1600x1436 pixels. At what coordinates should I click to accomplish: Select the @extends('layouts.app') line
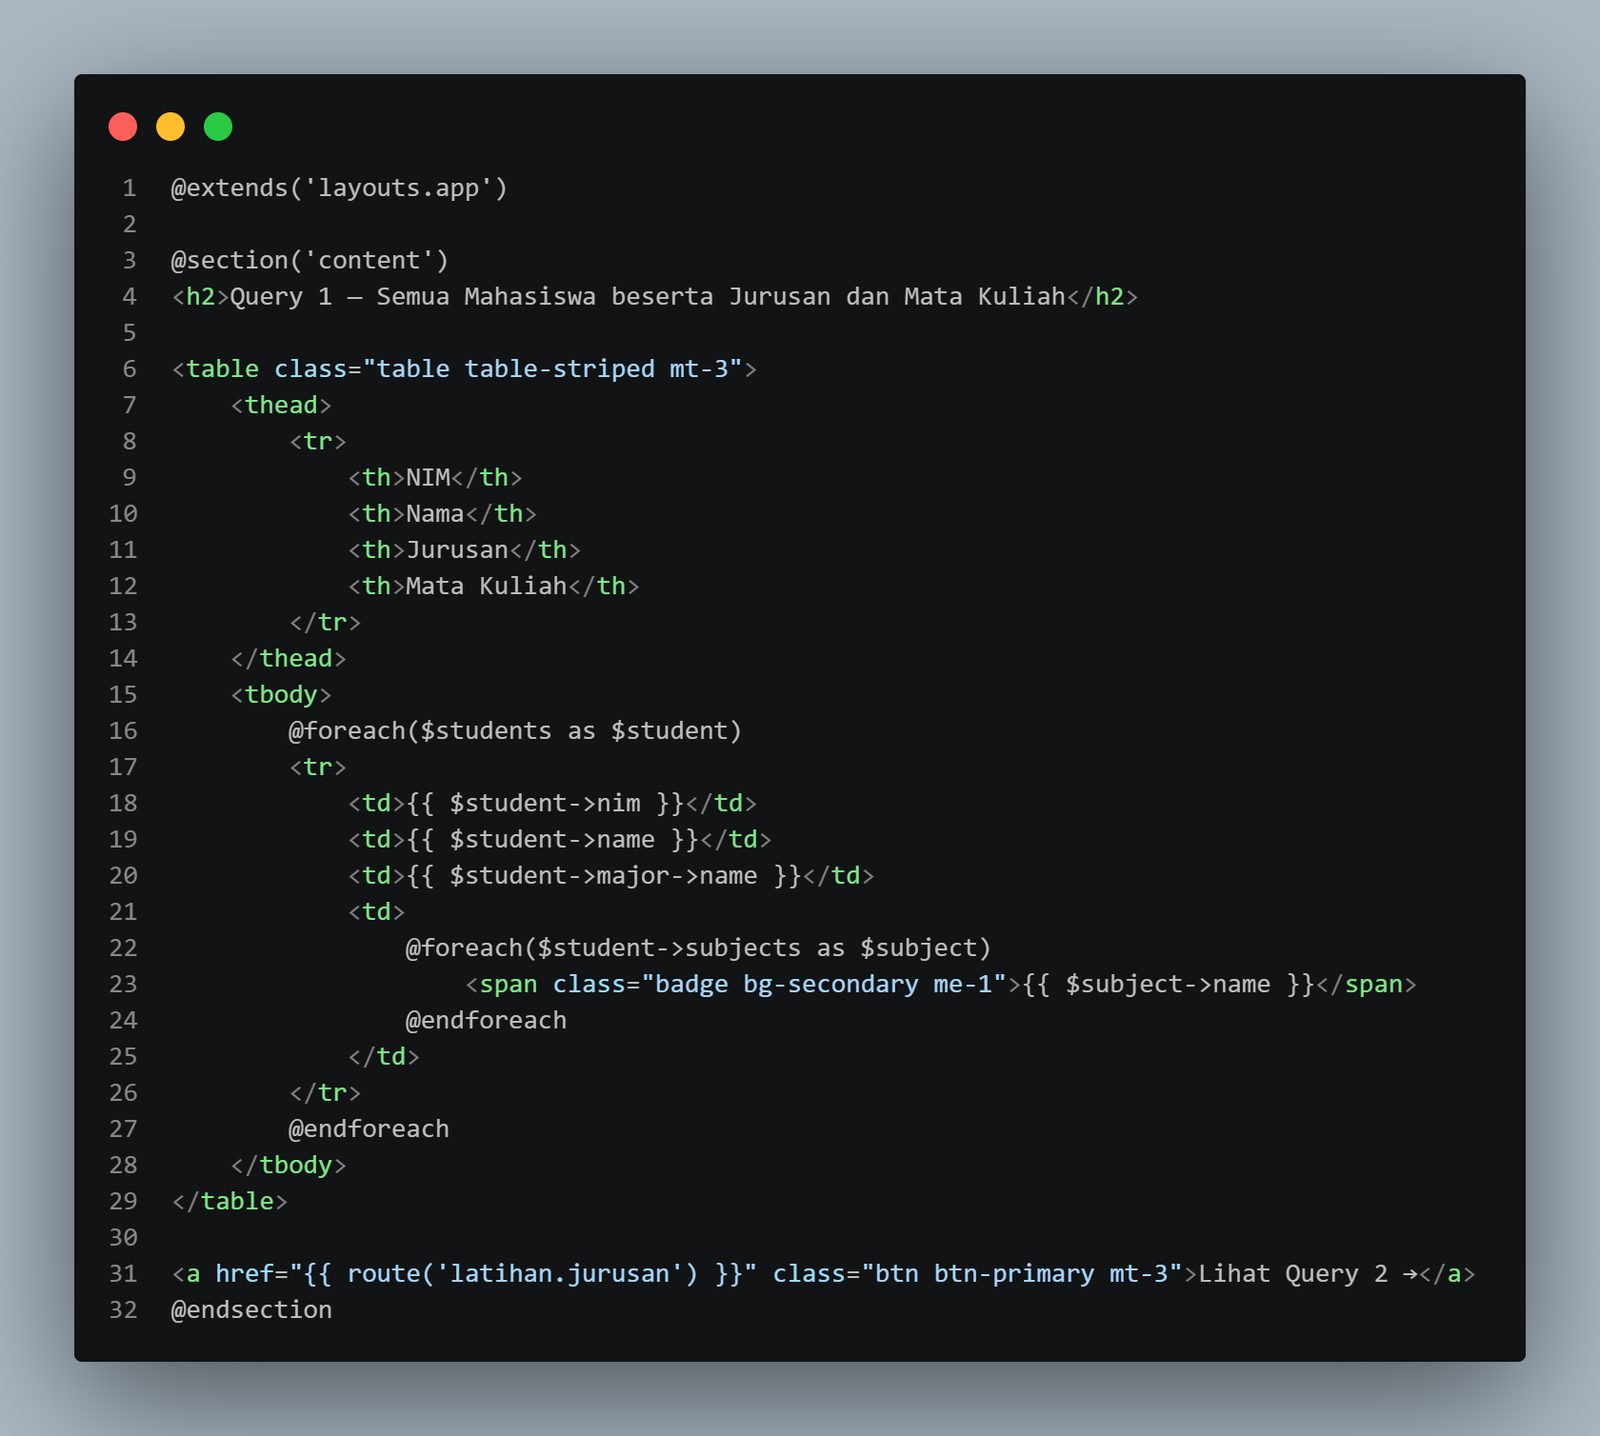click(x=340, y=188)
